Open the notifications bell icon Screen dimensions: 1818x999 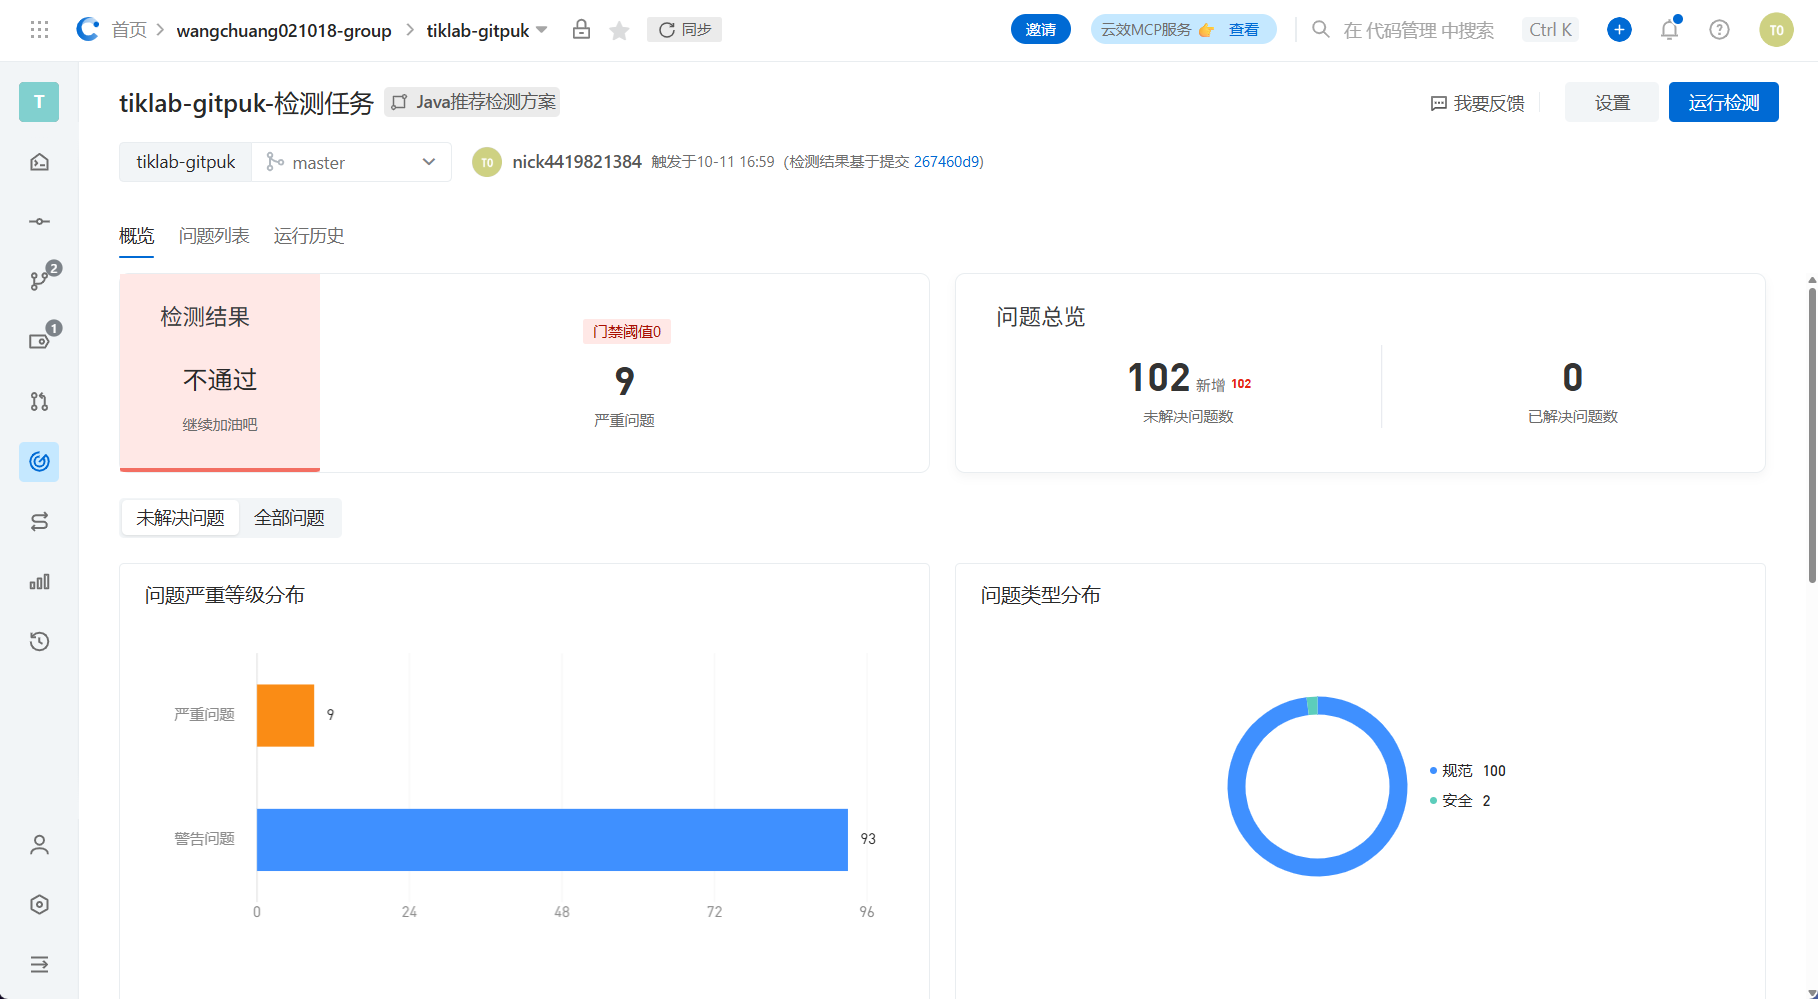(x=1668, y=29)
